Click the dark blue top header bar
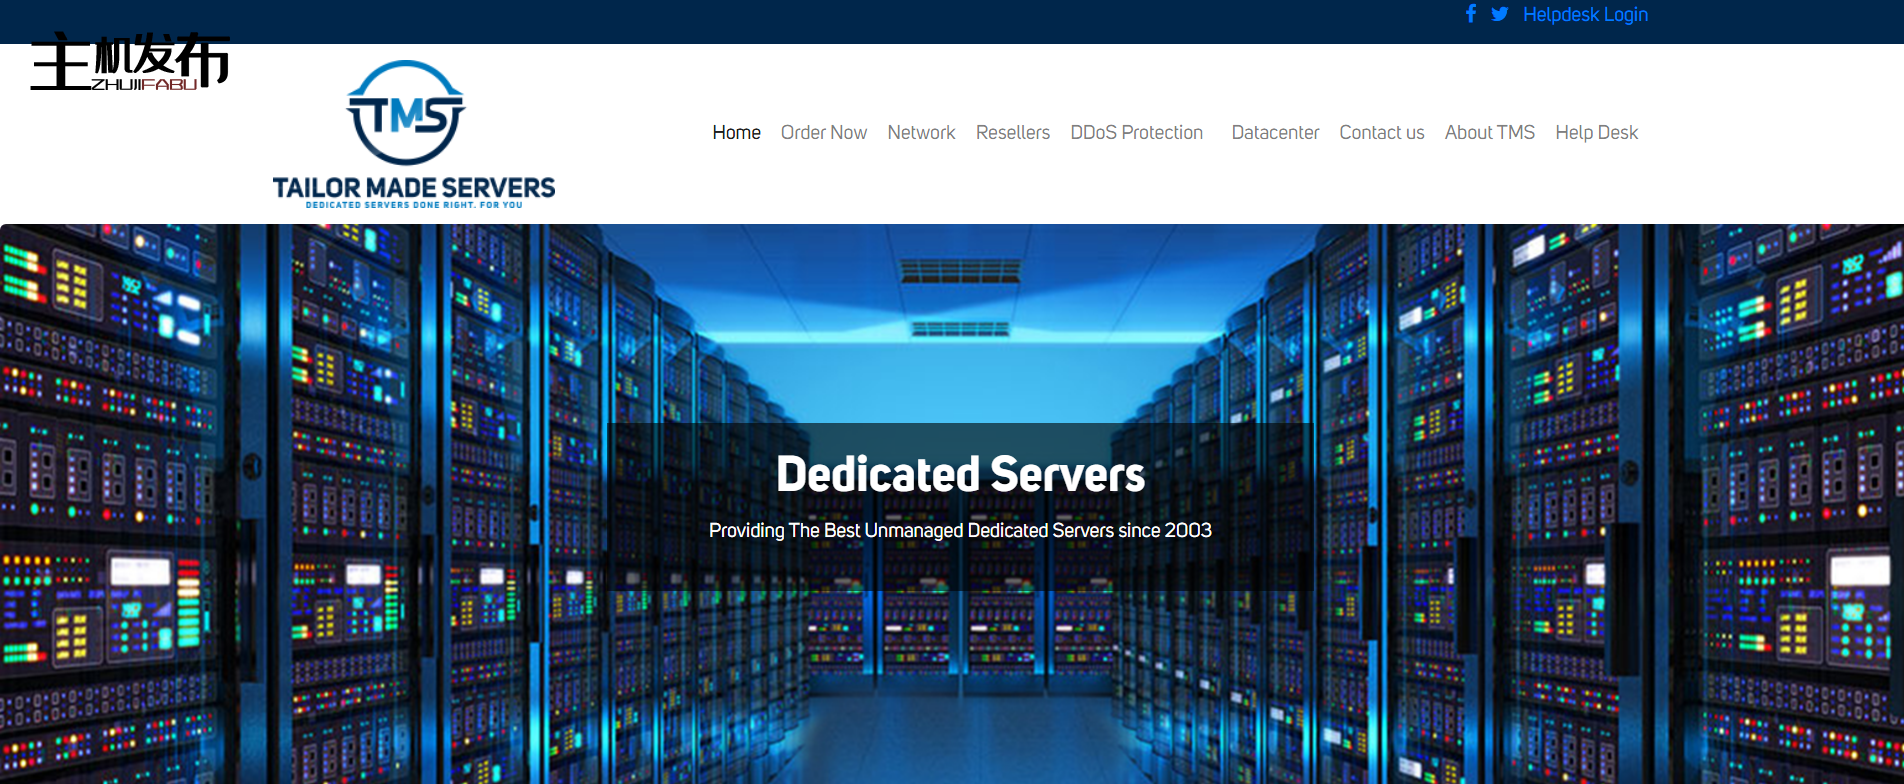 tap(800, 20)
